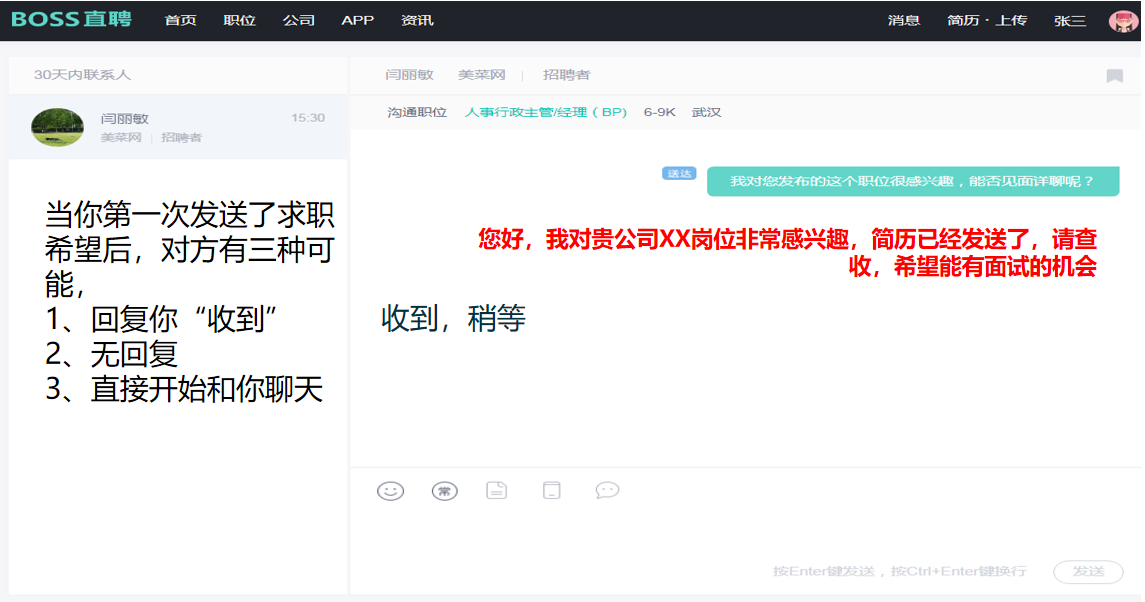Open the emoji smiley picker
The image size is (1145, 602).
click(390, 491)
